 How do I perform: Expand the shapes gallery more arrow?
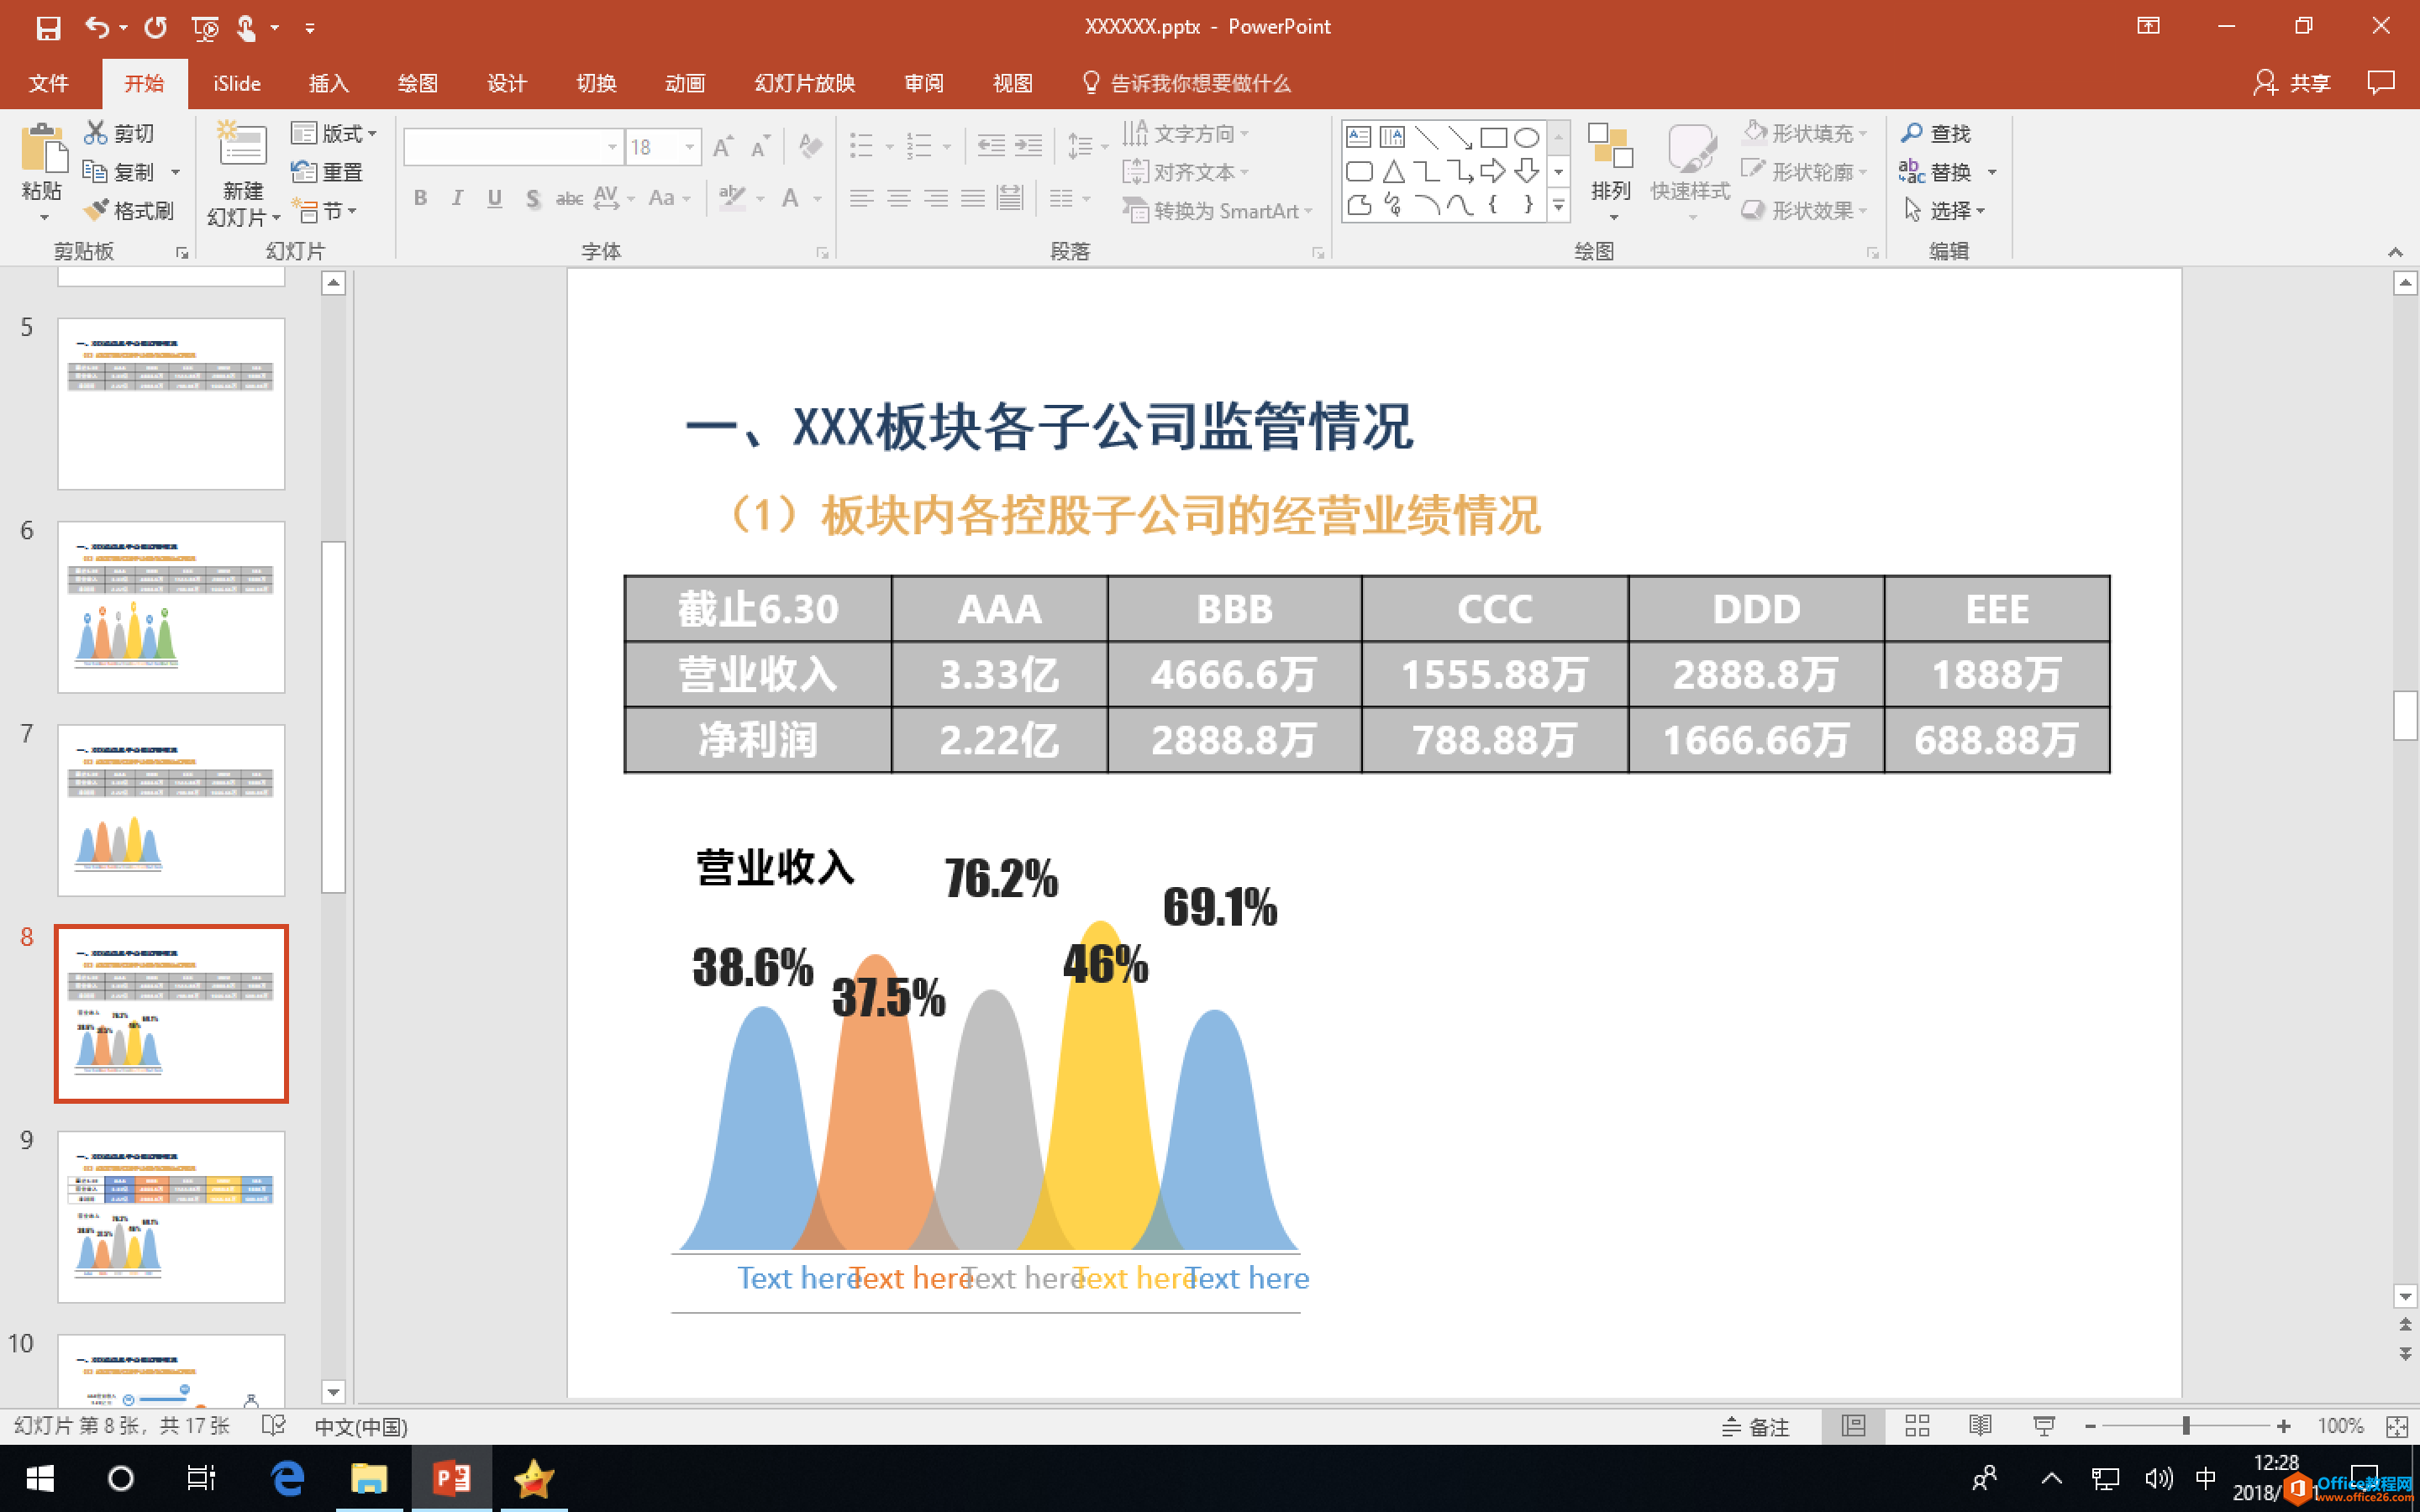coord(1558,206)
